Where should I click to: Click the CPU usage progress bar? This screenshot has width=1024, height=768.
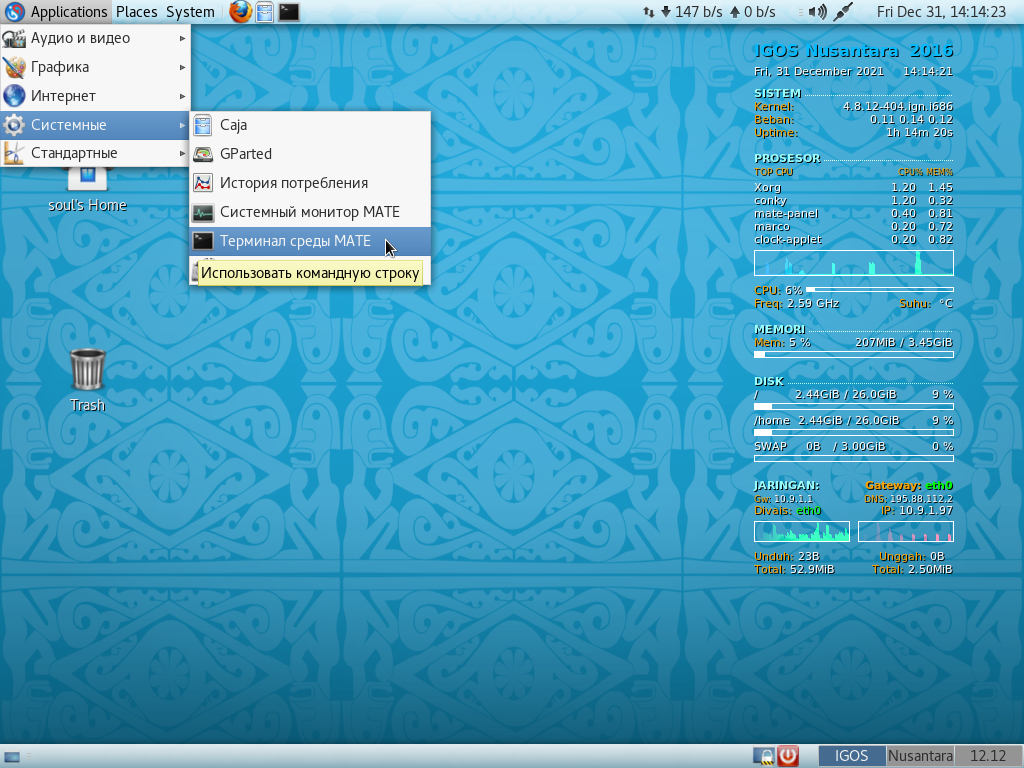880,289
